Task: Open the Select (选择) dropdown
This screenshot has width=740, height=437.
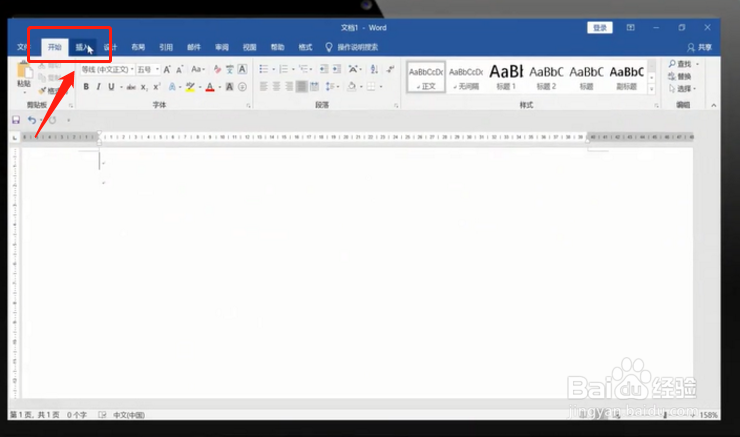Action: (x=683, y=89)
